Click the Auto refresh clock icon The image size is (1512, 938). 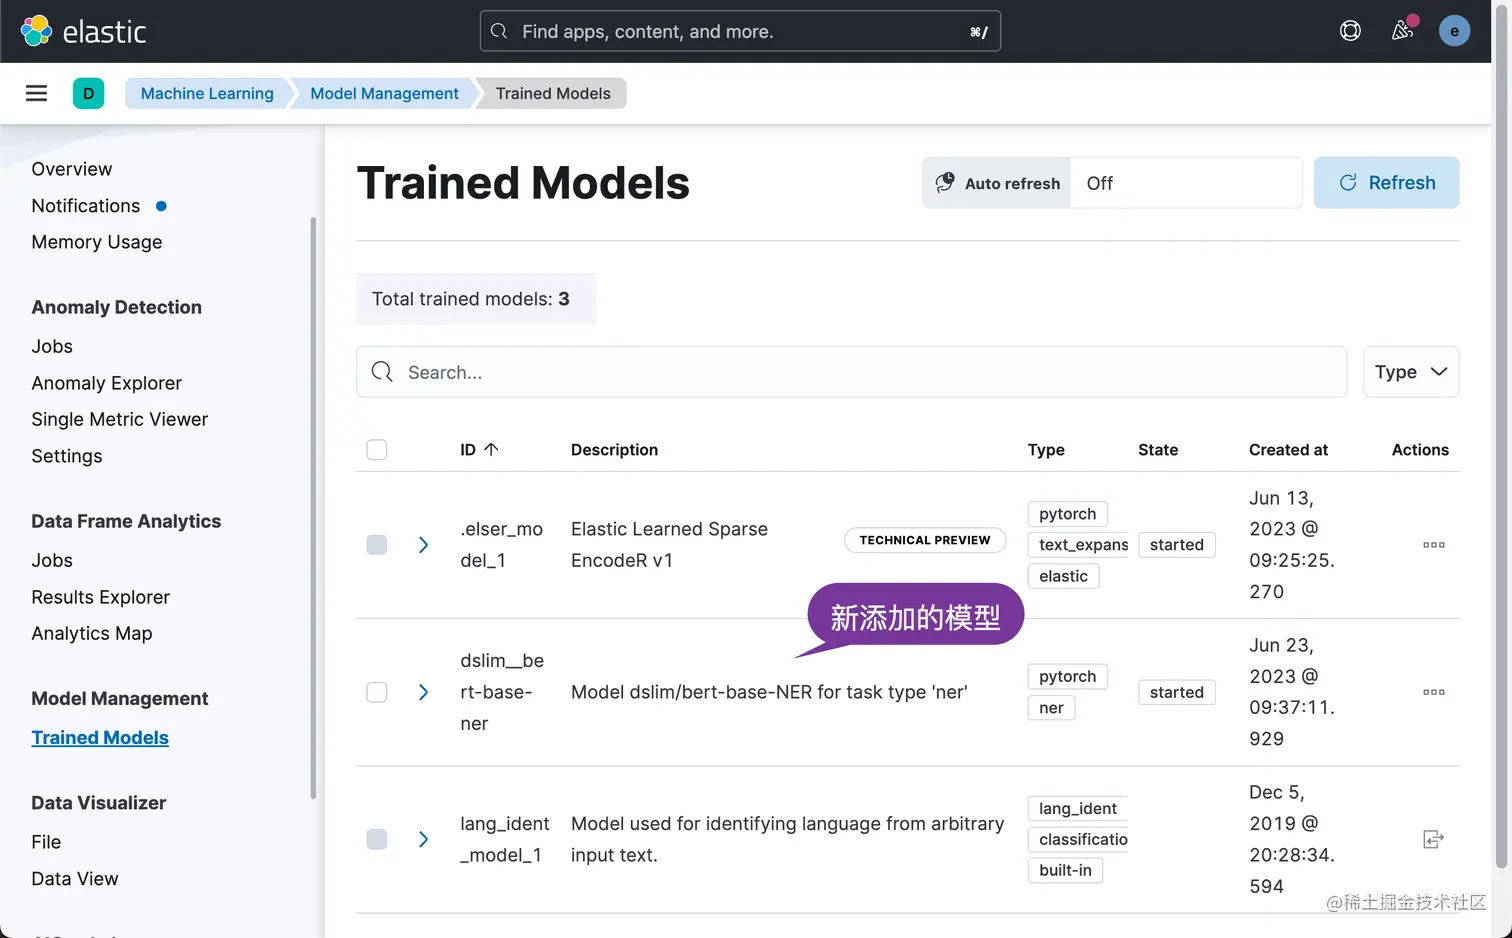tap(945, 183)
